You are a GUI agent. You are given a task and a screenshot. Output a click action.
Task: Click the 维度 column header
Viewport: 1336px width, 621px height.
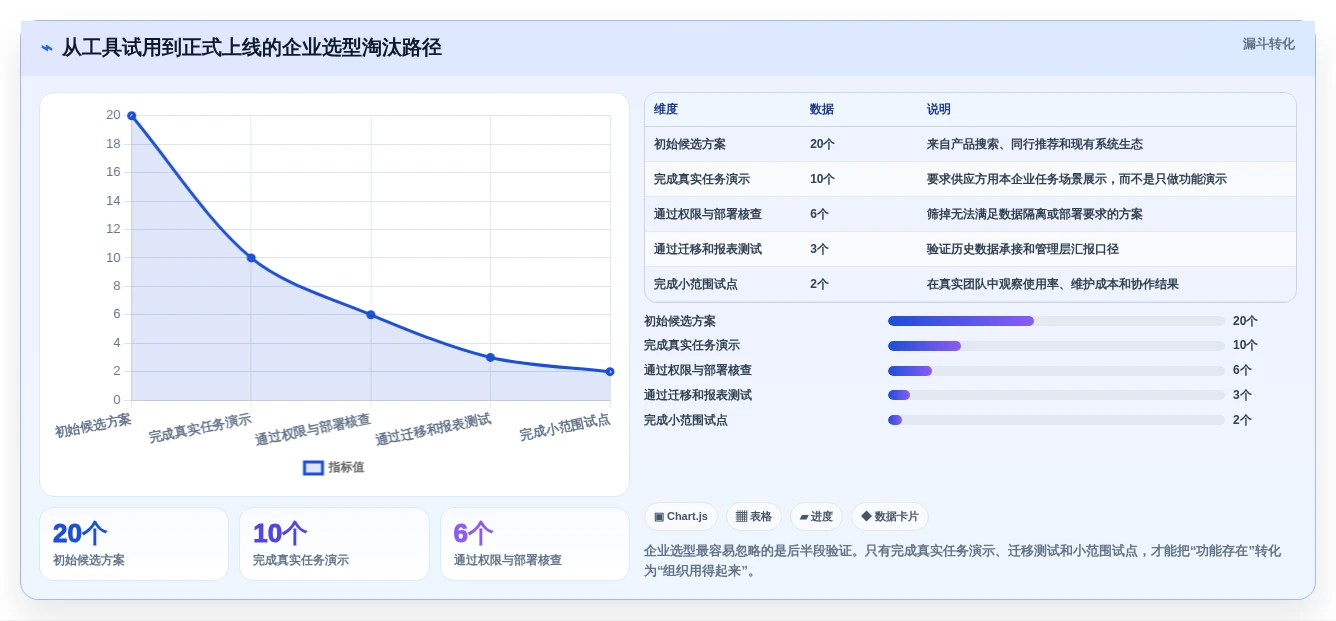[666, 109]
